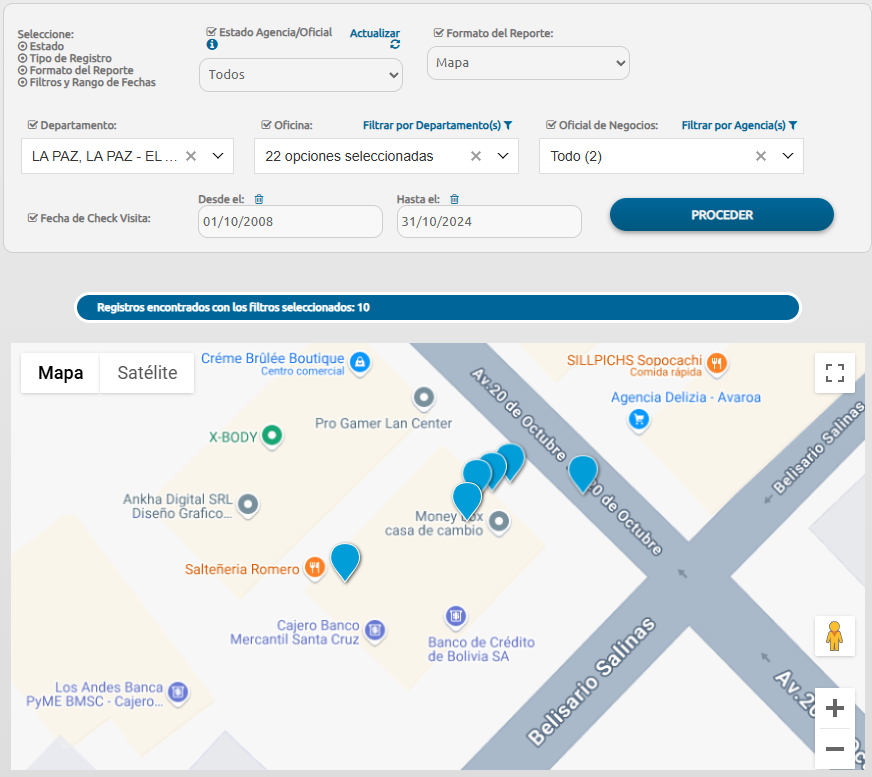Toggle fullscreen map view
The image size is (872, 777).
[x=835, y=373]
